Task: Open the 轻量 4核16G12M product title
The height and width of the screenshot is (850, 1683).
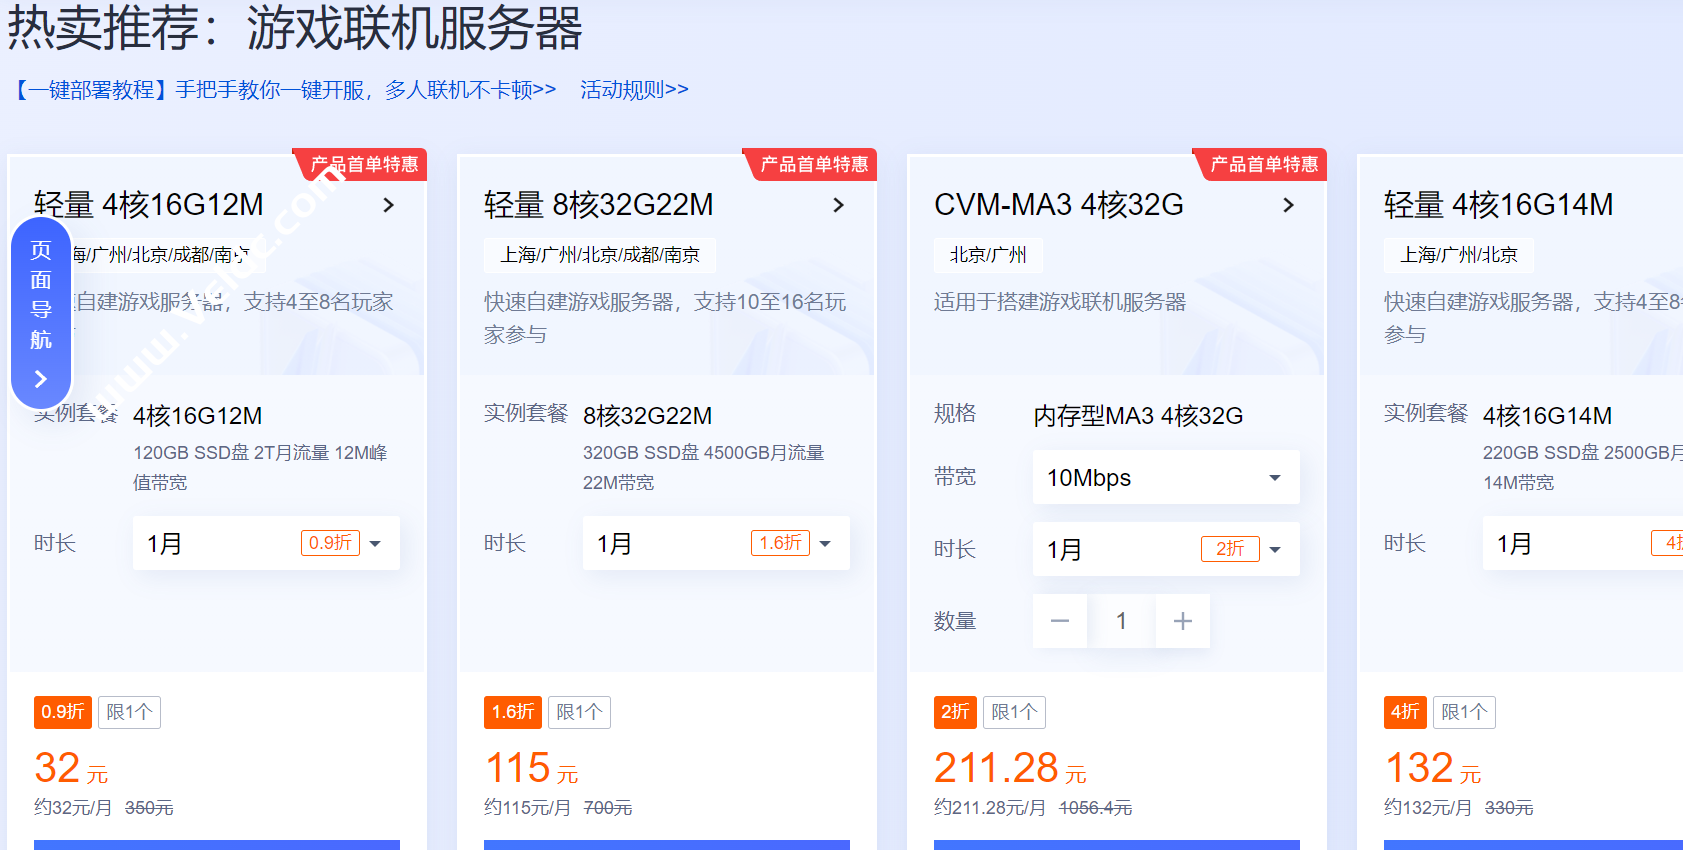Action: click(x=149, y=205)
